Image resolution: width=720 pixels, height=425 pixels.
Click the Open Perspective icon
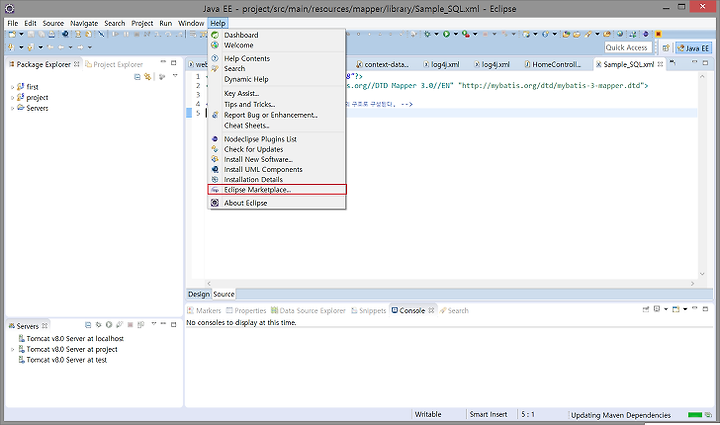[x=666, y=48]
